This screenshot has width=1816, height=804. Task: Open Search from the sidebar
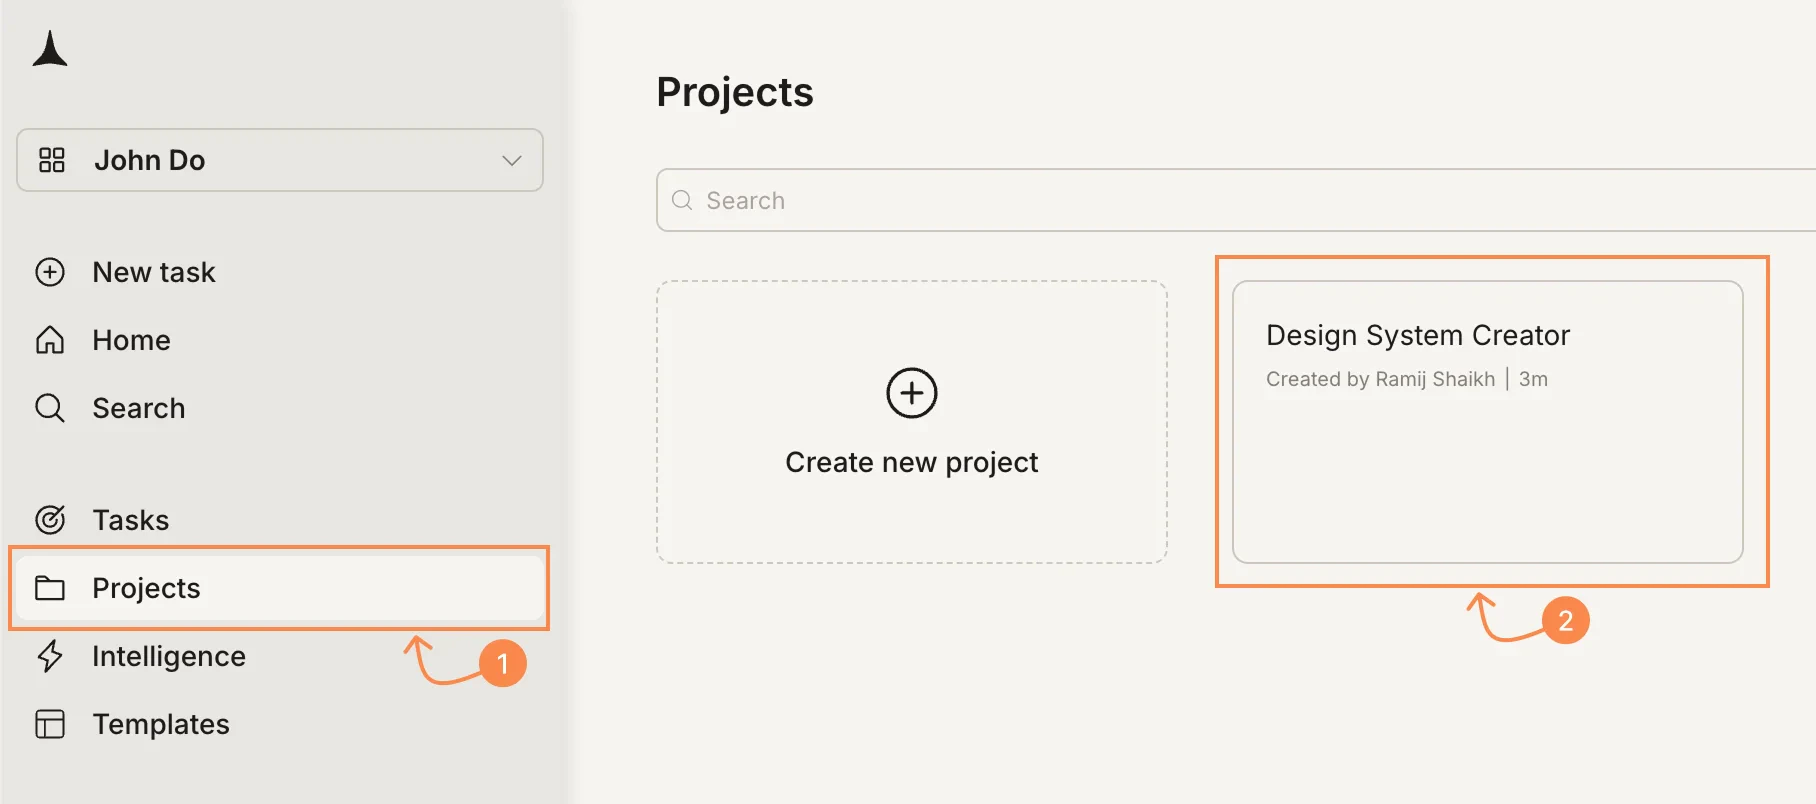pos(139,408)
